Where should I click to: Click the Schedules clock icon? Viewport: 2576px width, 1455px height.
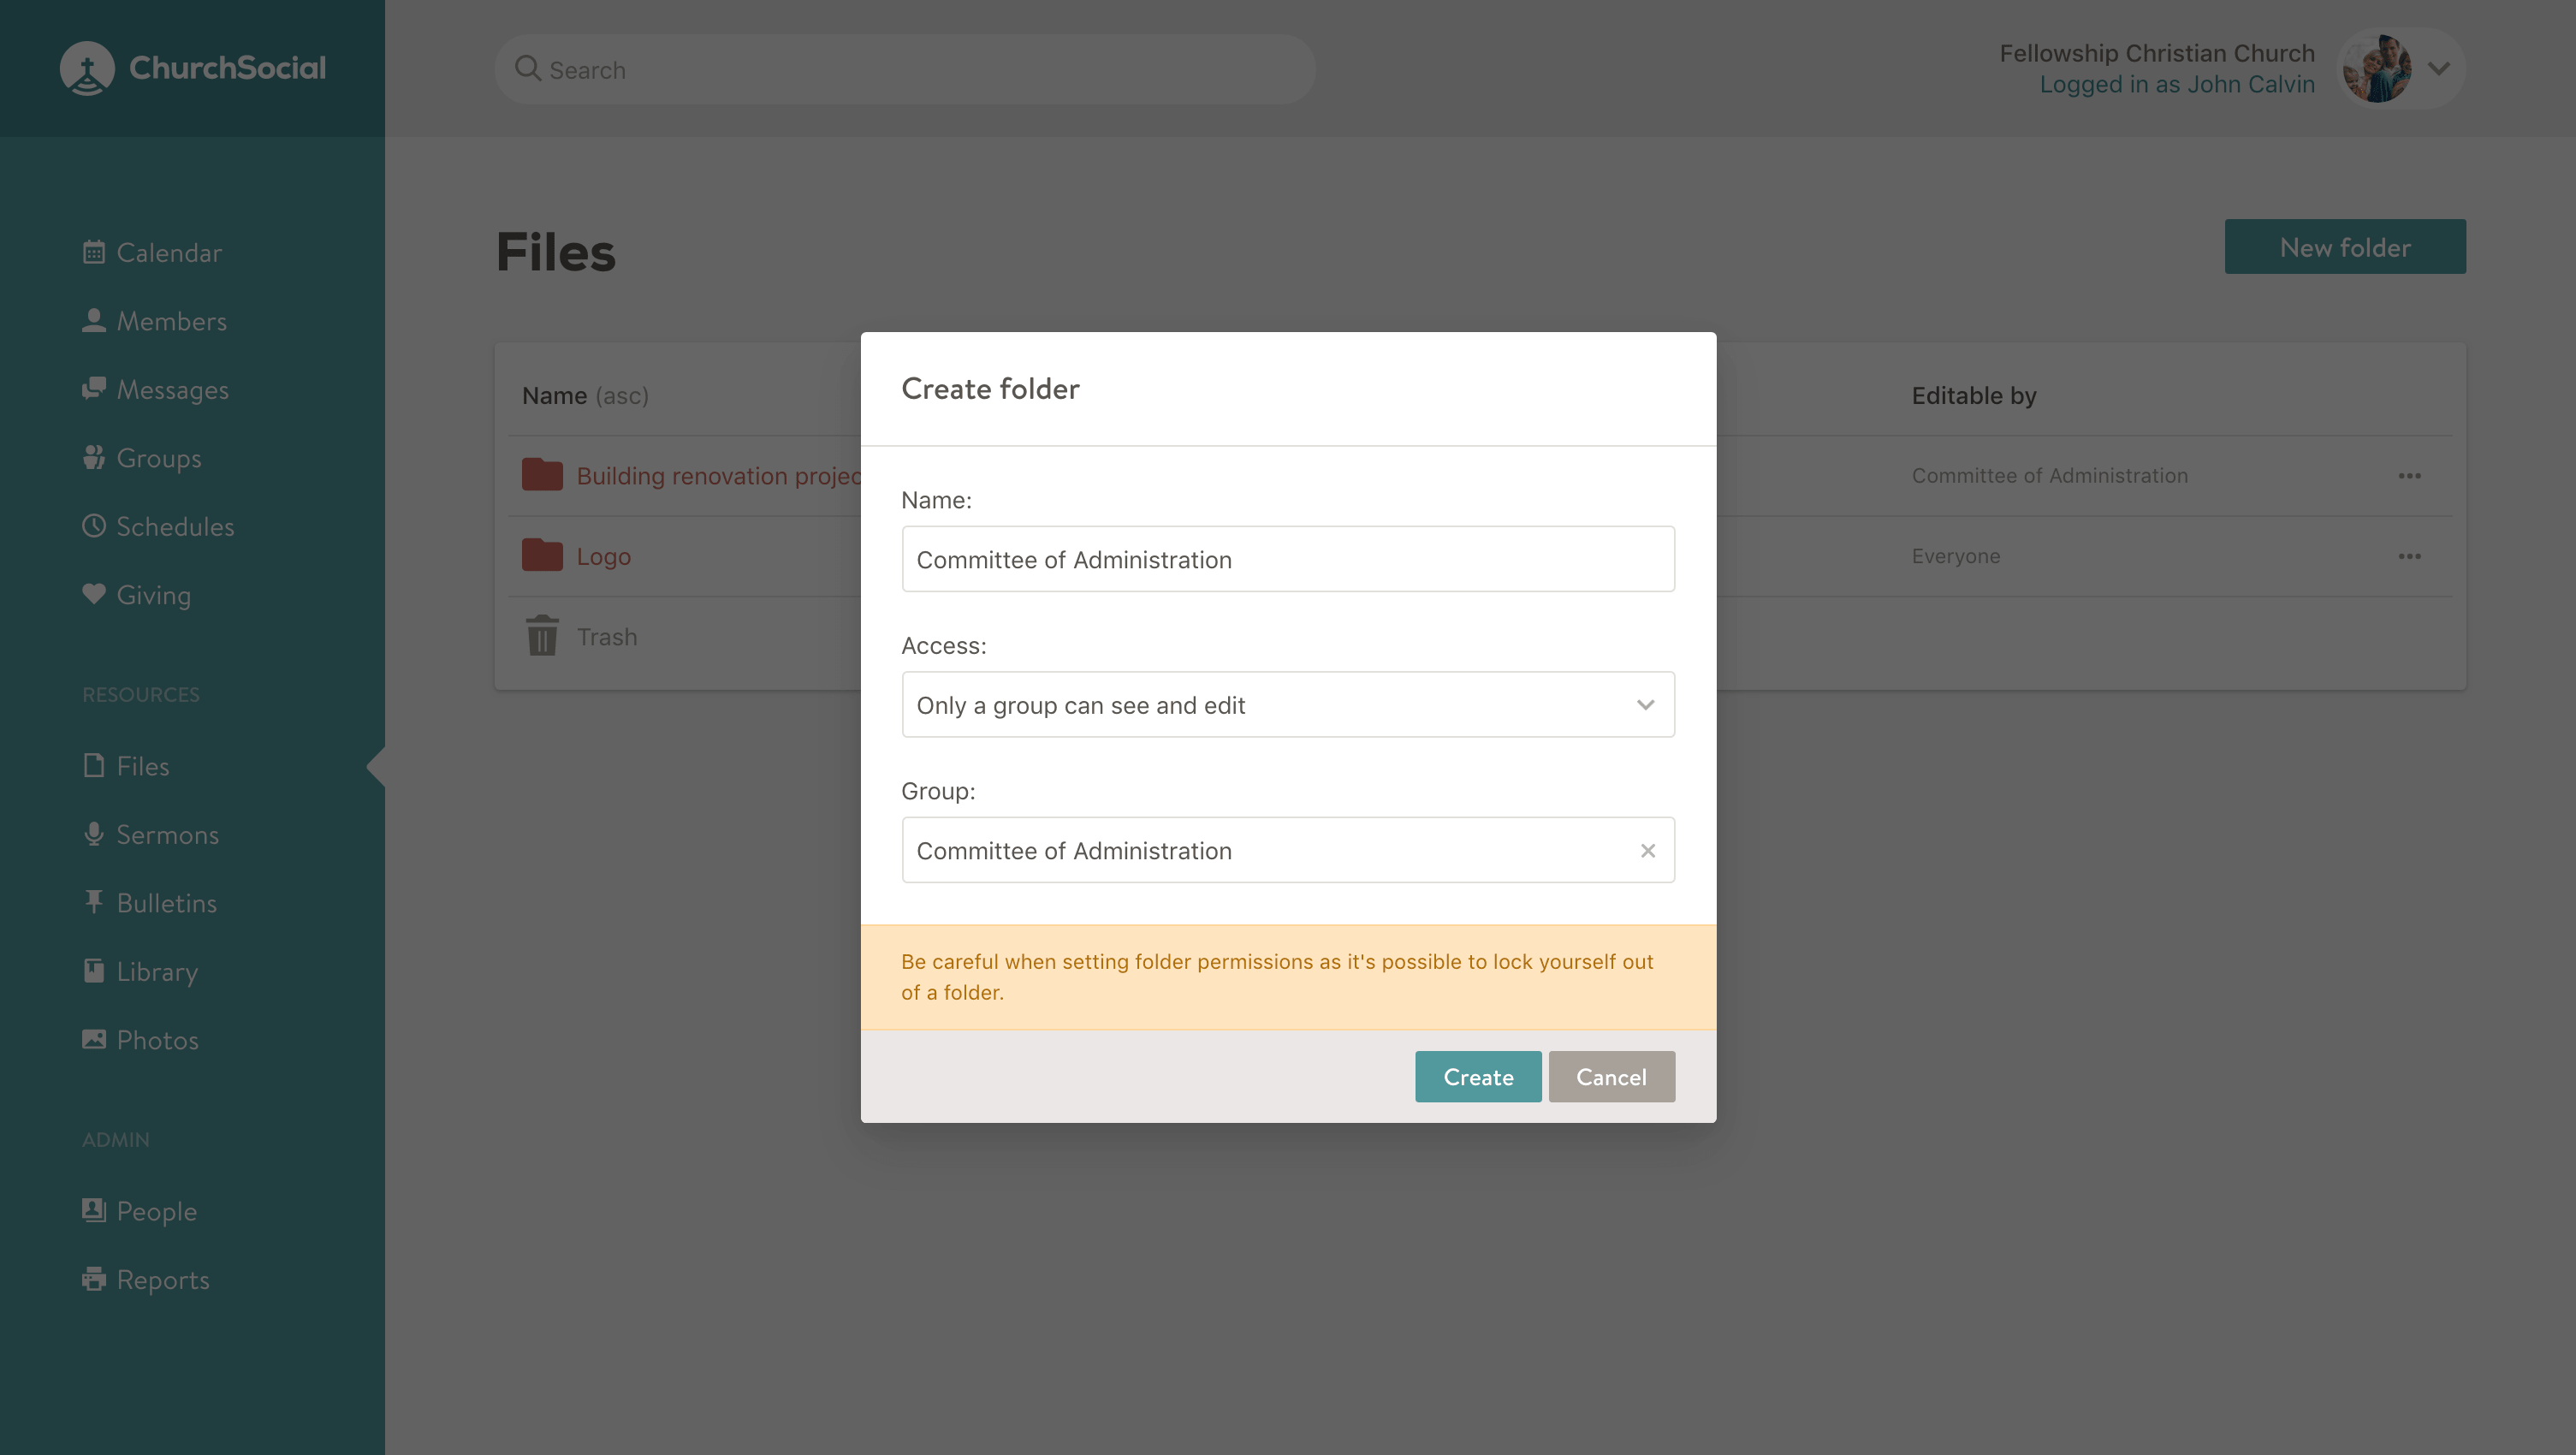pos(94,526)
